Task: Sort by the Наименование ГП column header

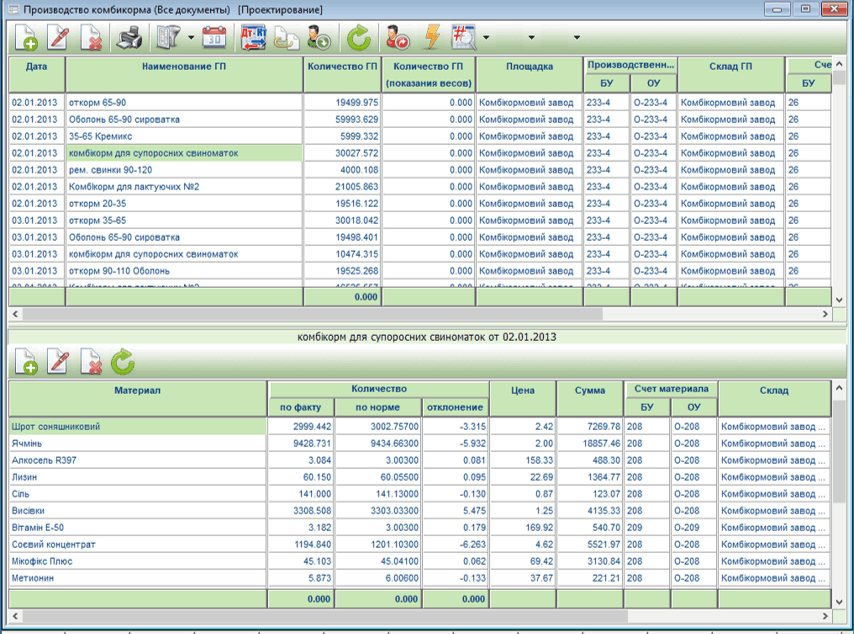Action: 183,65
